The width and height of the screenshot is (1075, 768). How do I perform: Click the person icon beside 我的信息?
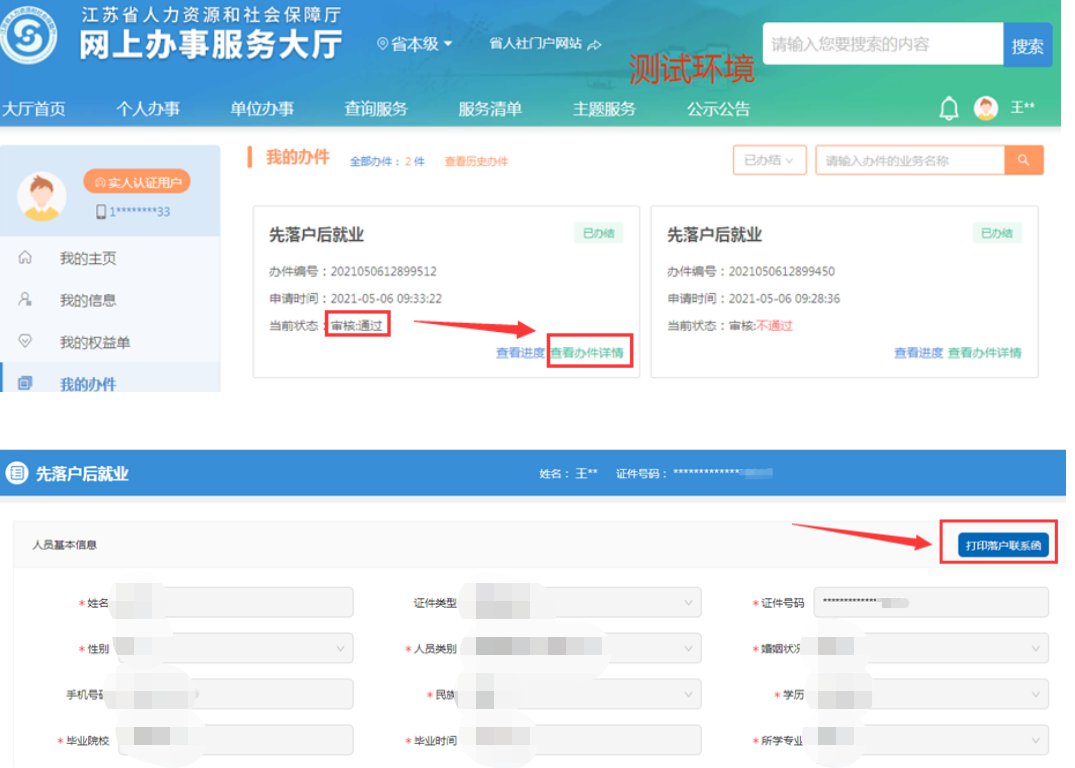point(26,300)
